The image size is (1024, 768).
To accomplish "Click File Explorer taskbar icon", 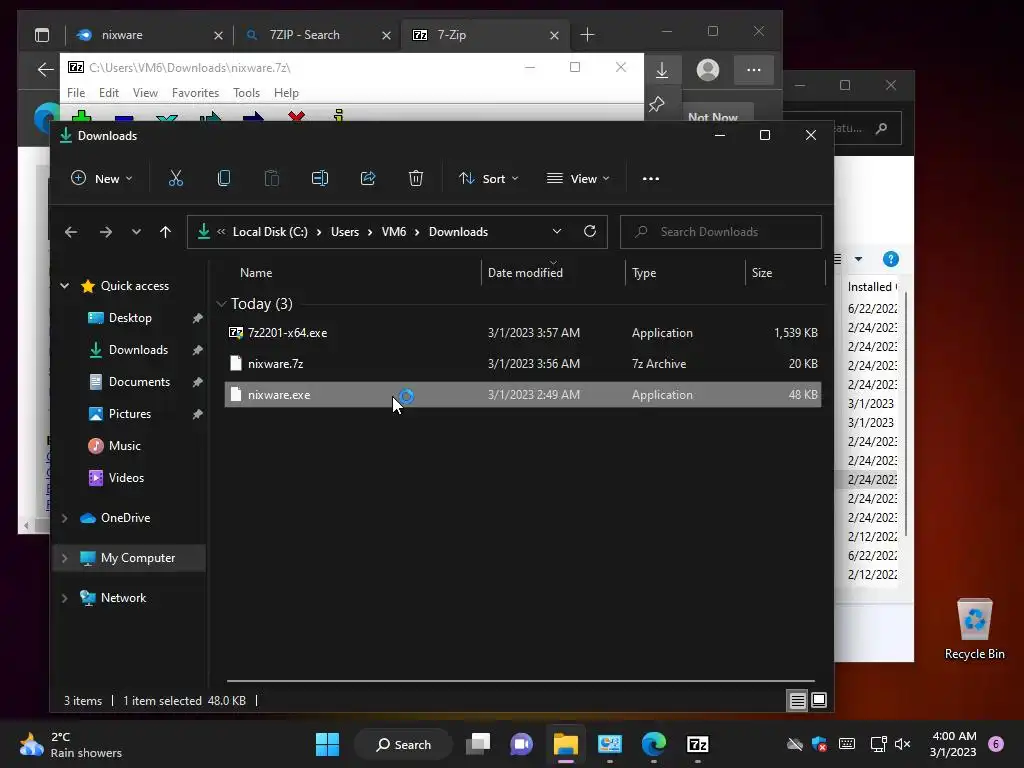I will 566,744.
